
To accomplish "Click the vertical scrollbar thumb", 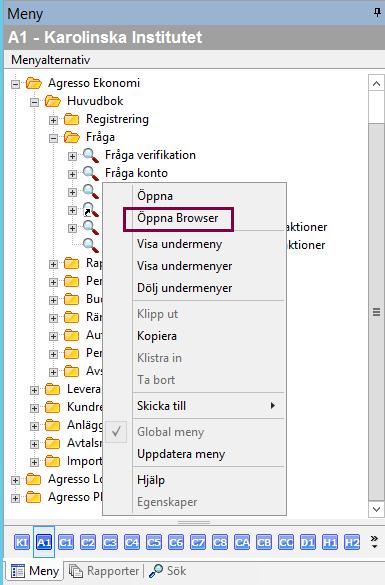I will tap(376, 312).
